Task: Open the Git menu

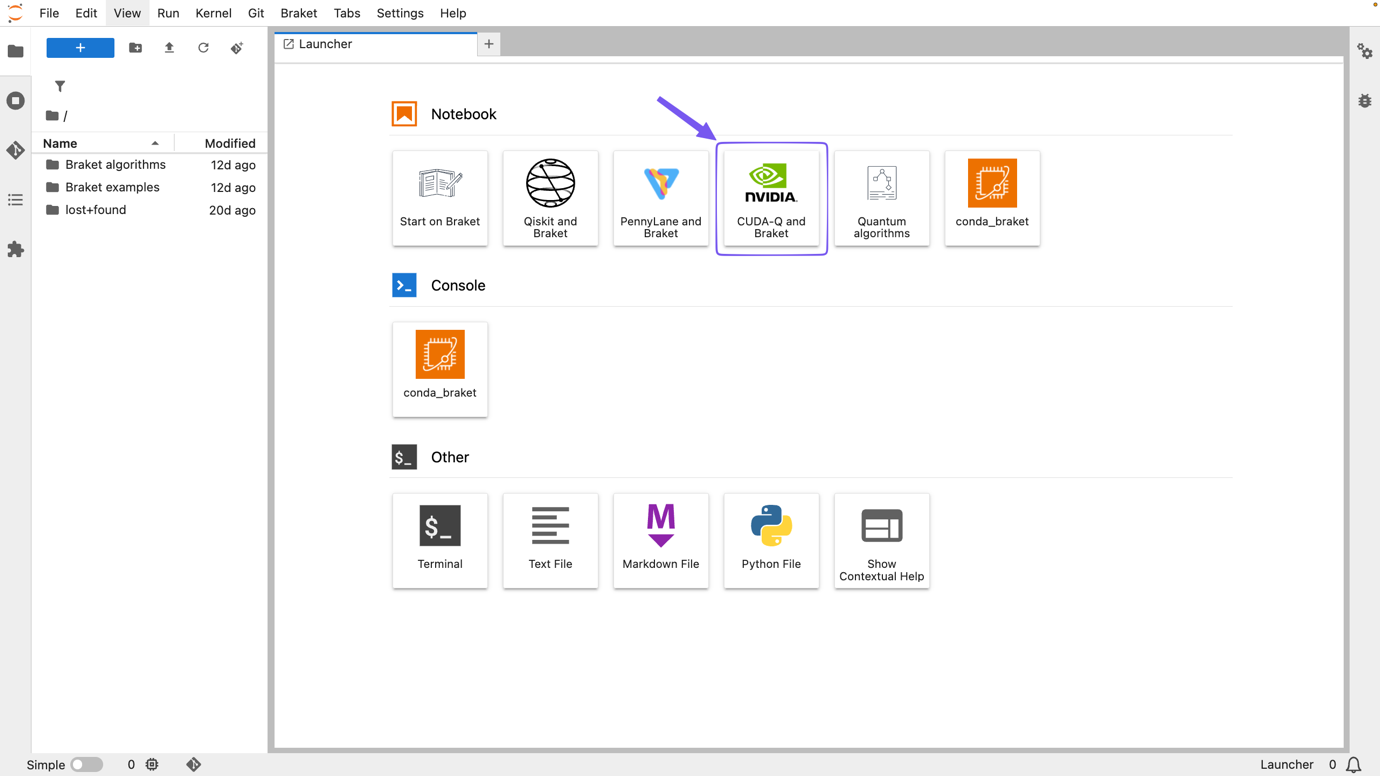Action: tap(256, 13)
